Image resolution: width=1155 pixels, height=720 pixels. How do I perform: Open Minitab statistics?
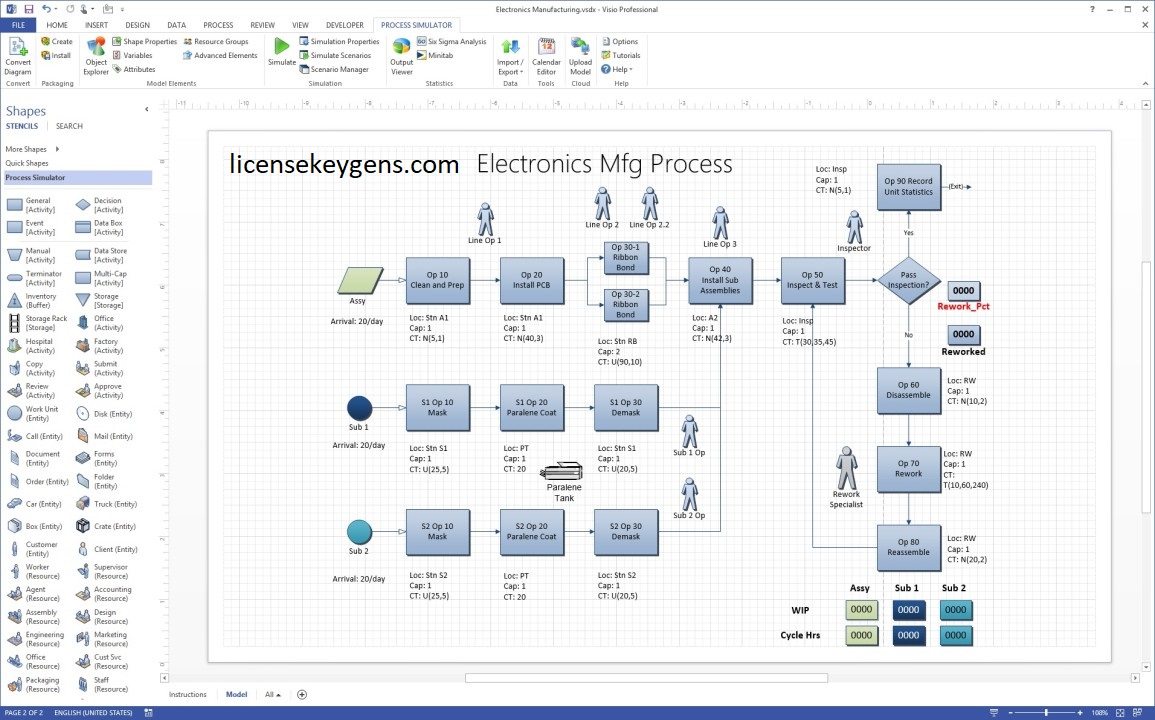pos(435,55)
